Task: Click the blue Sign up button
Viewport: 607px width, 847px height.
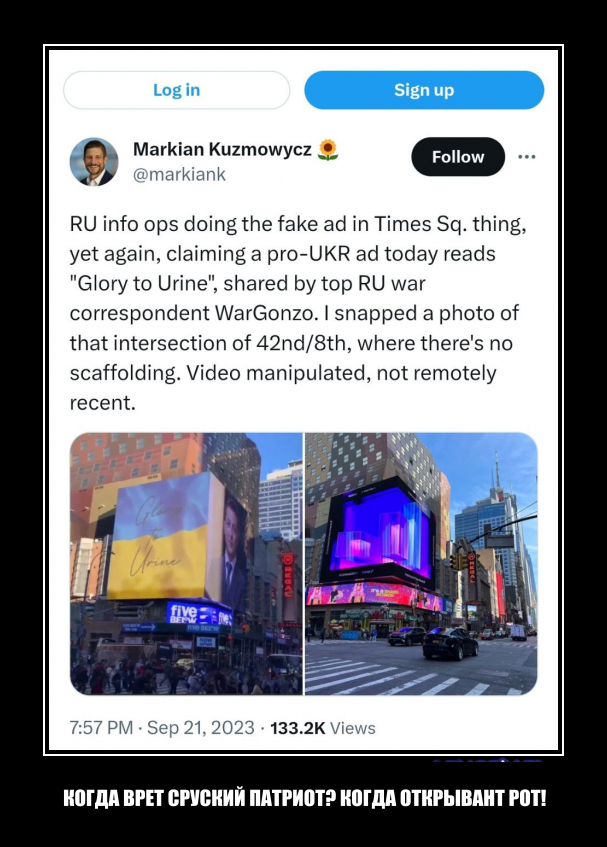Action: coord(424,90)
